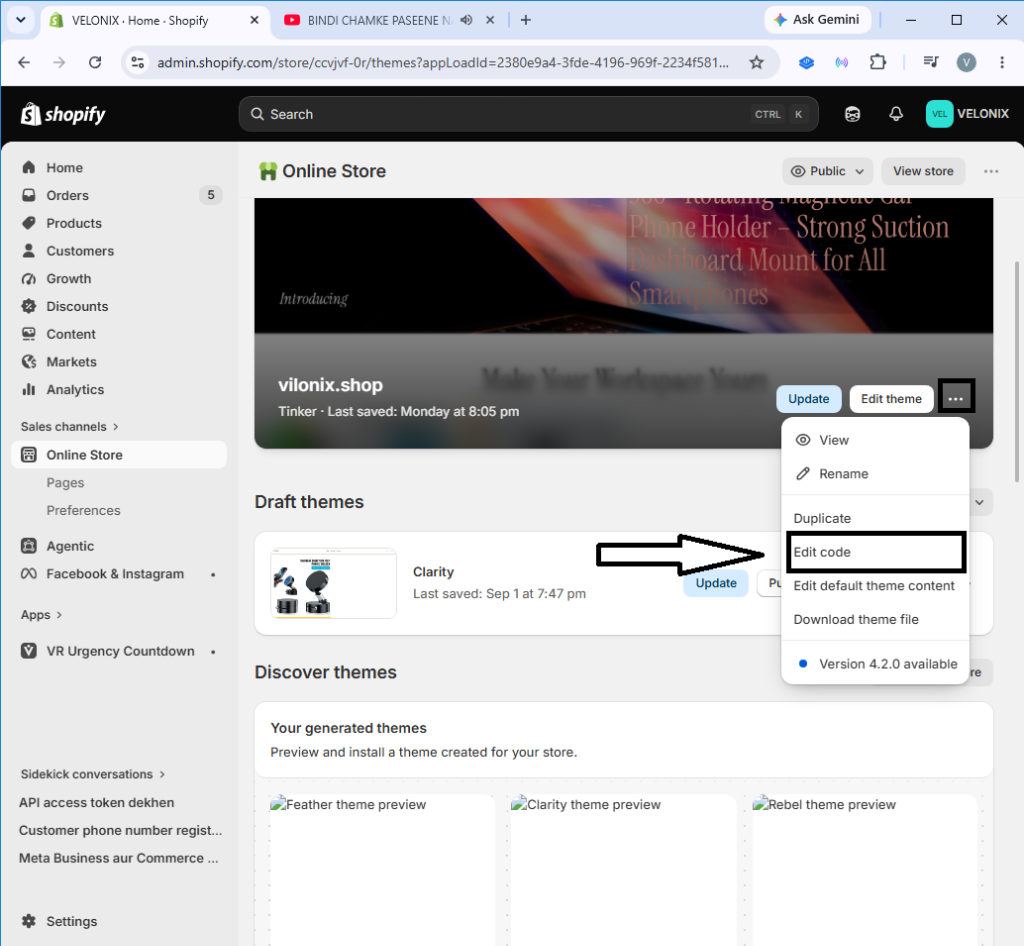This screenshot has height=946, width=1024.
Task: Open the Clarity draft theme thumbnail
Action: point(333,583)
